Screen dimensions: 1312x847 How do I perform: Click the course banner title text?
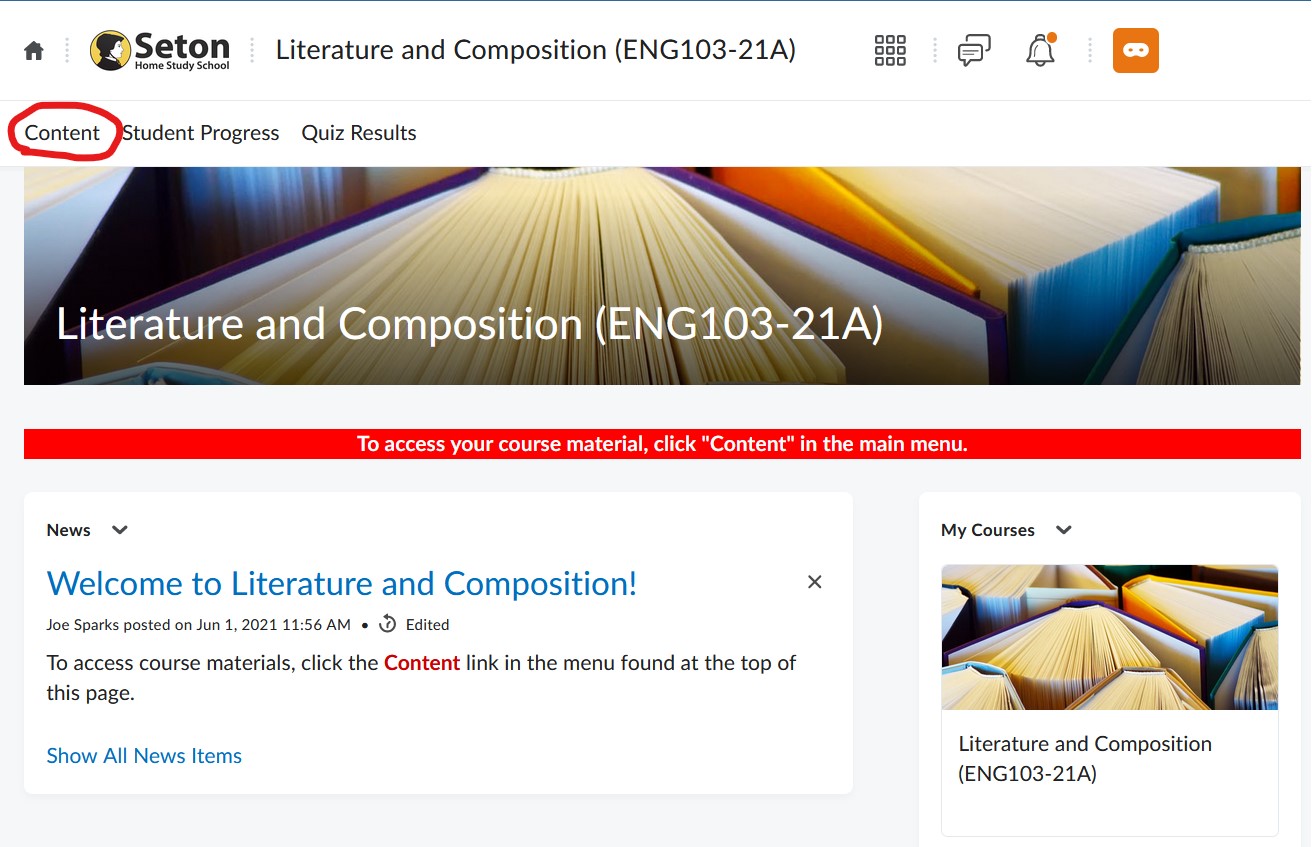pos(470,324)
